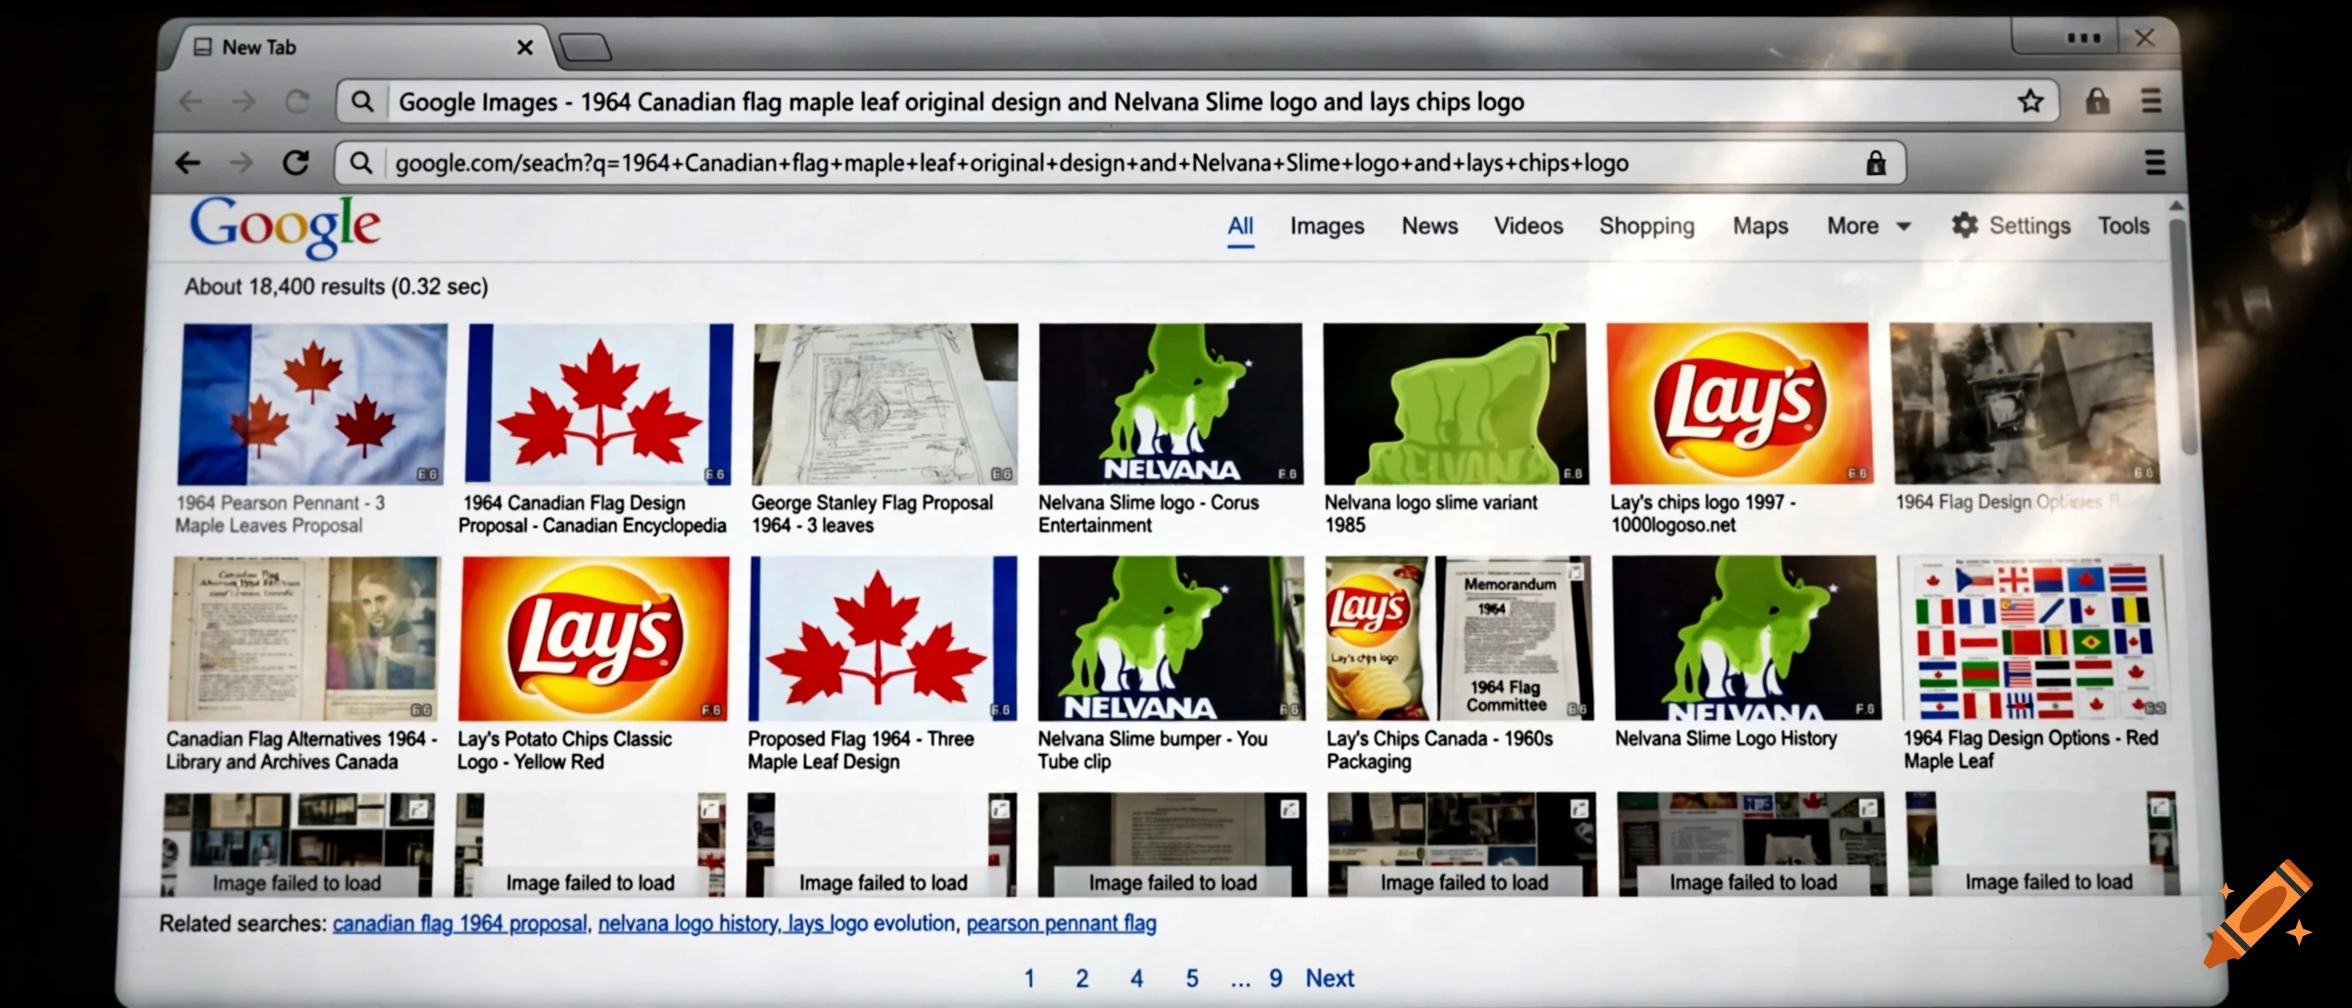Screen dimensions: 2352x1008
Task: Click related search 'canadian flag 1964 proposal'
Action: pos(460,923)
